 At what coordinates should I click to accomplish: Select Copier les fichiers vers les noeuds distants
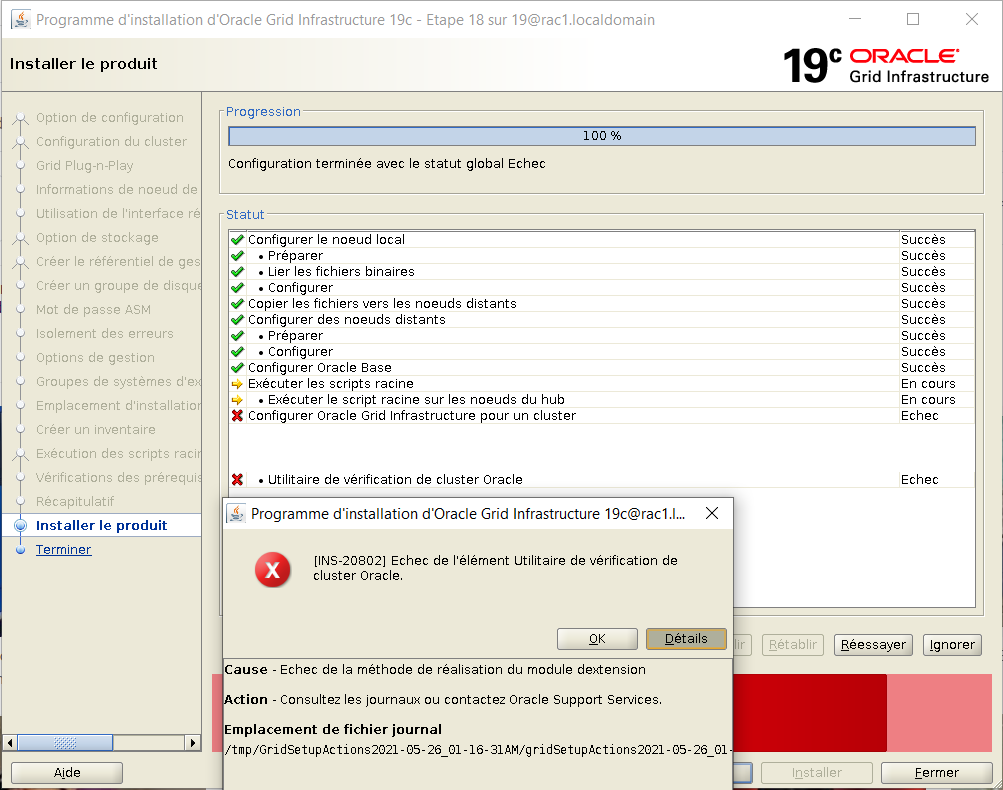click(x=382, y=304)
